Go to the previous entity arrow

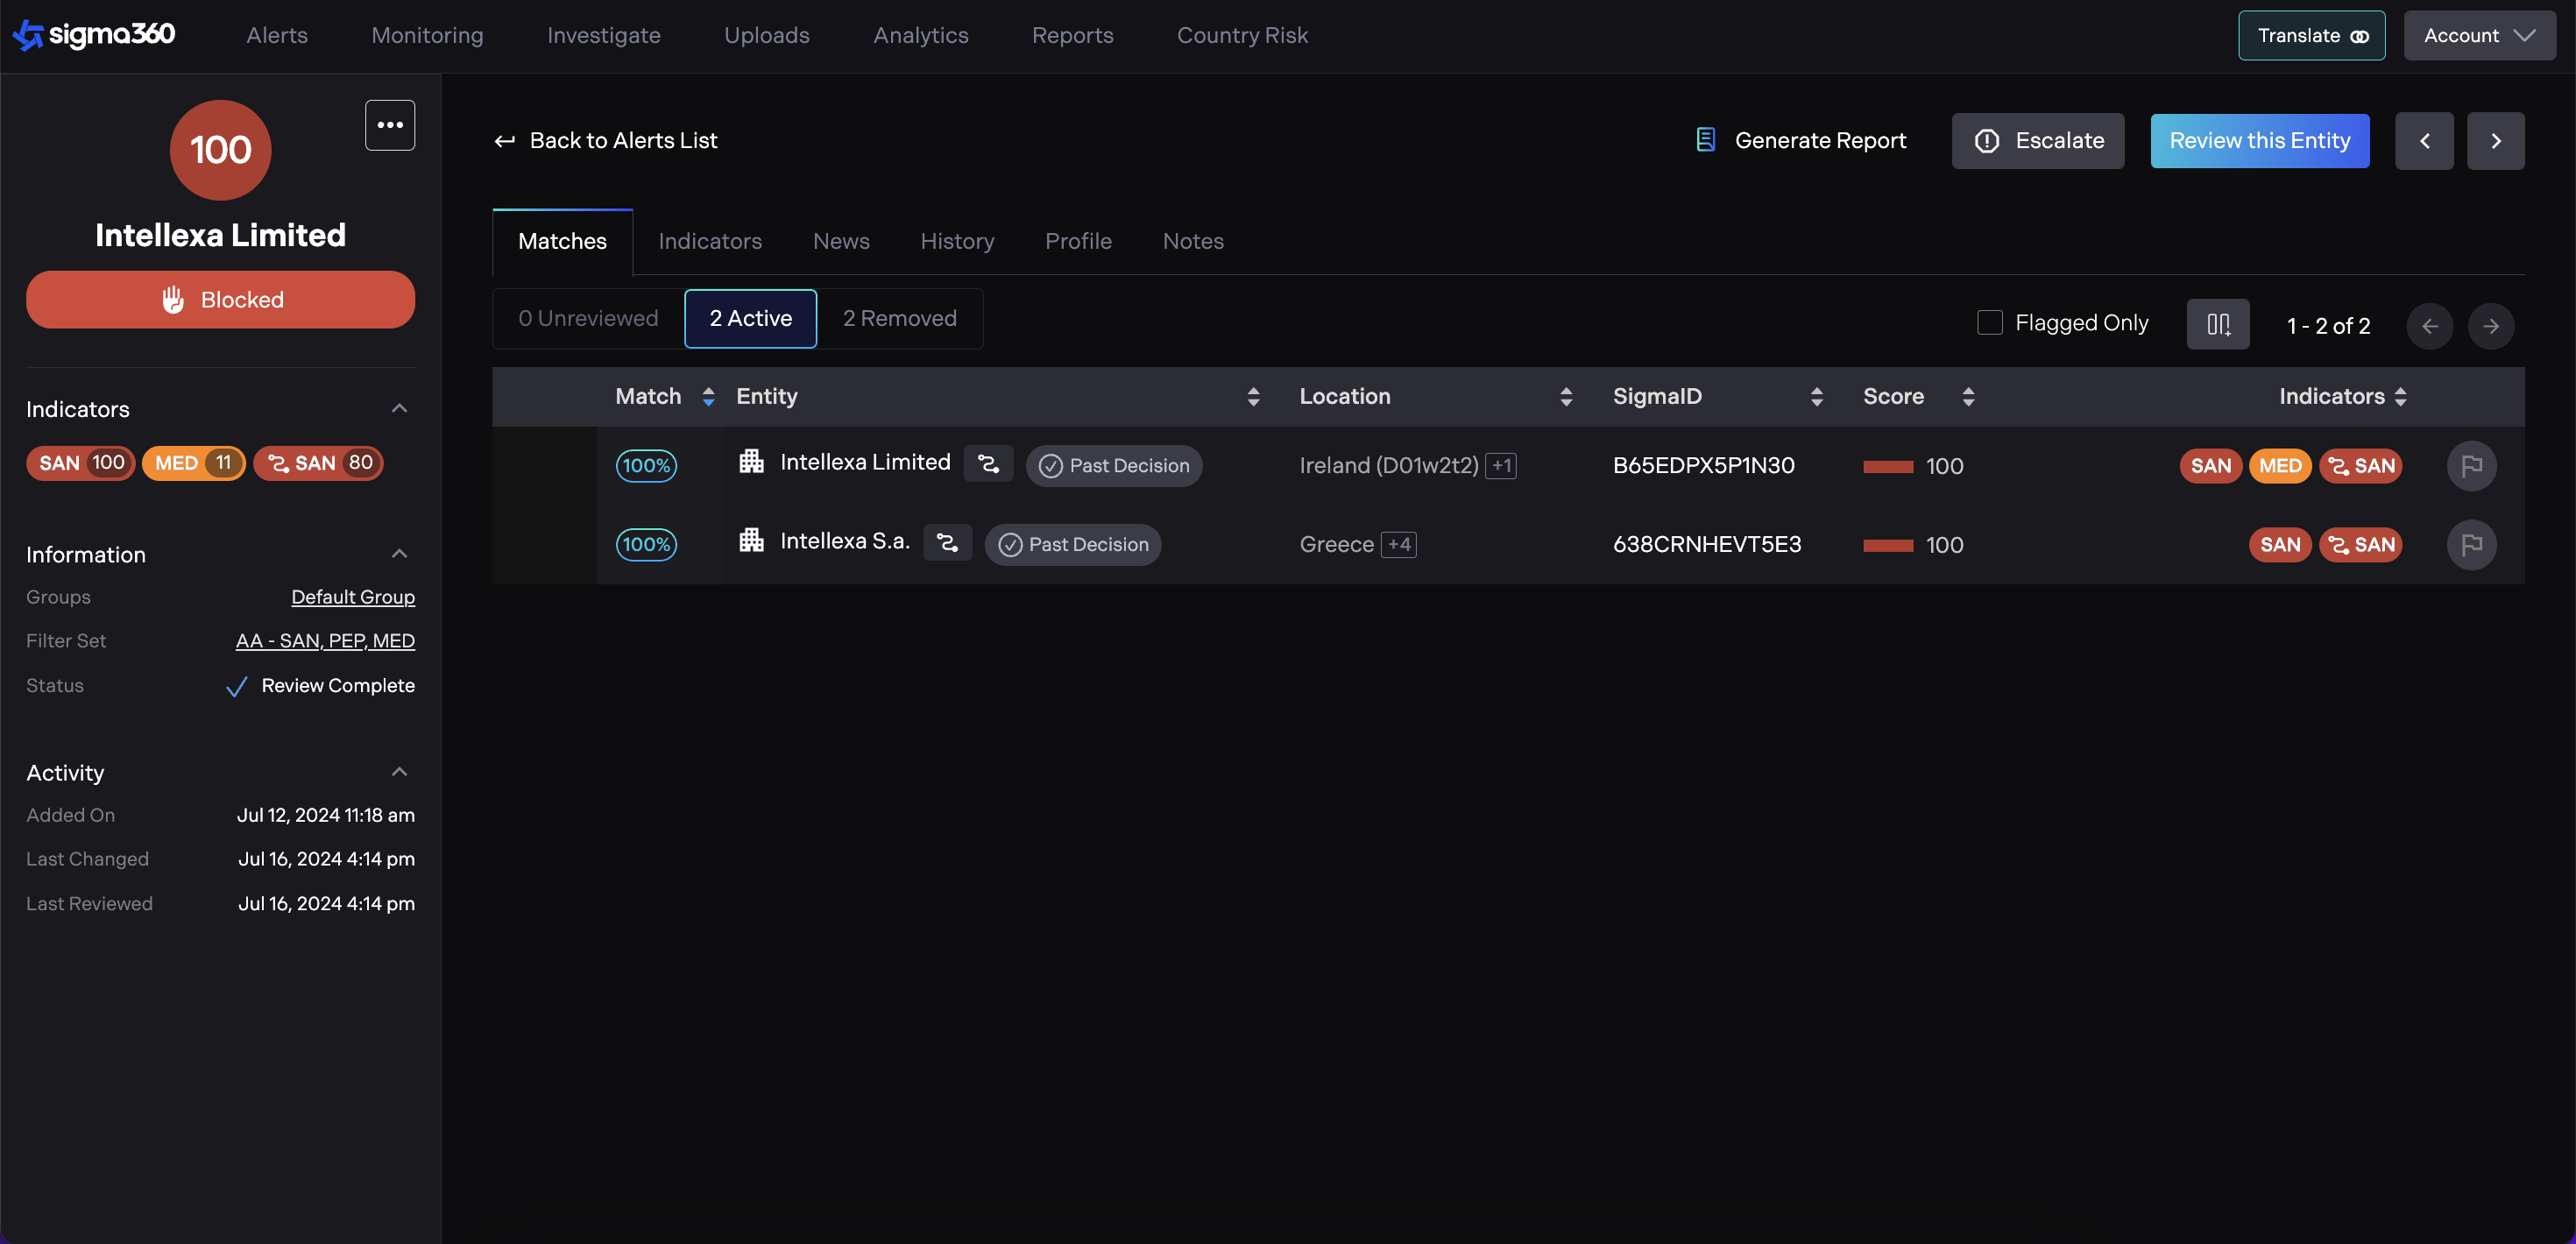[2423, 141]
